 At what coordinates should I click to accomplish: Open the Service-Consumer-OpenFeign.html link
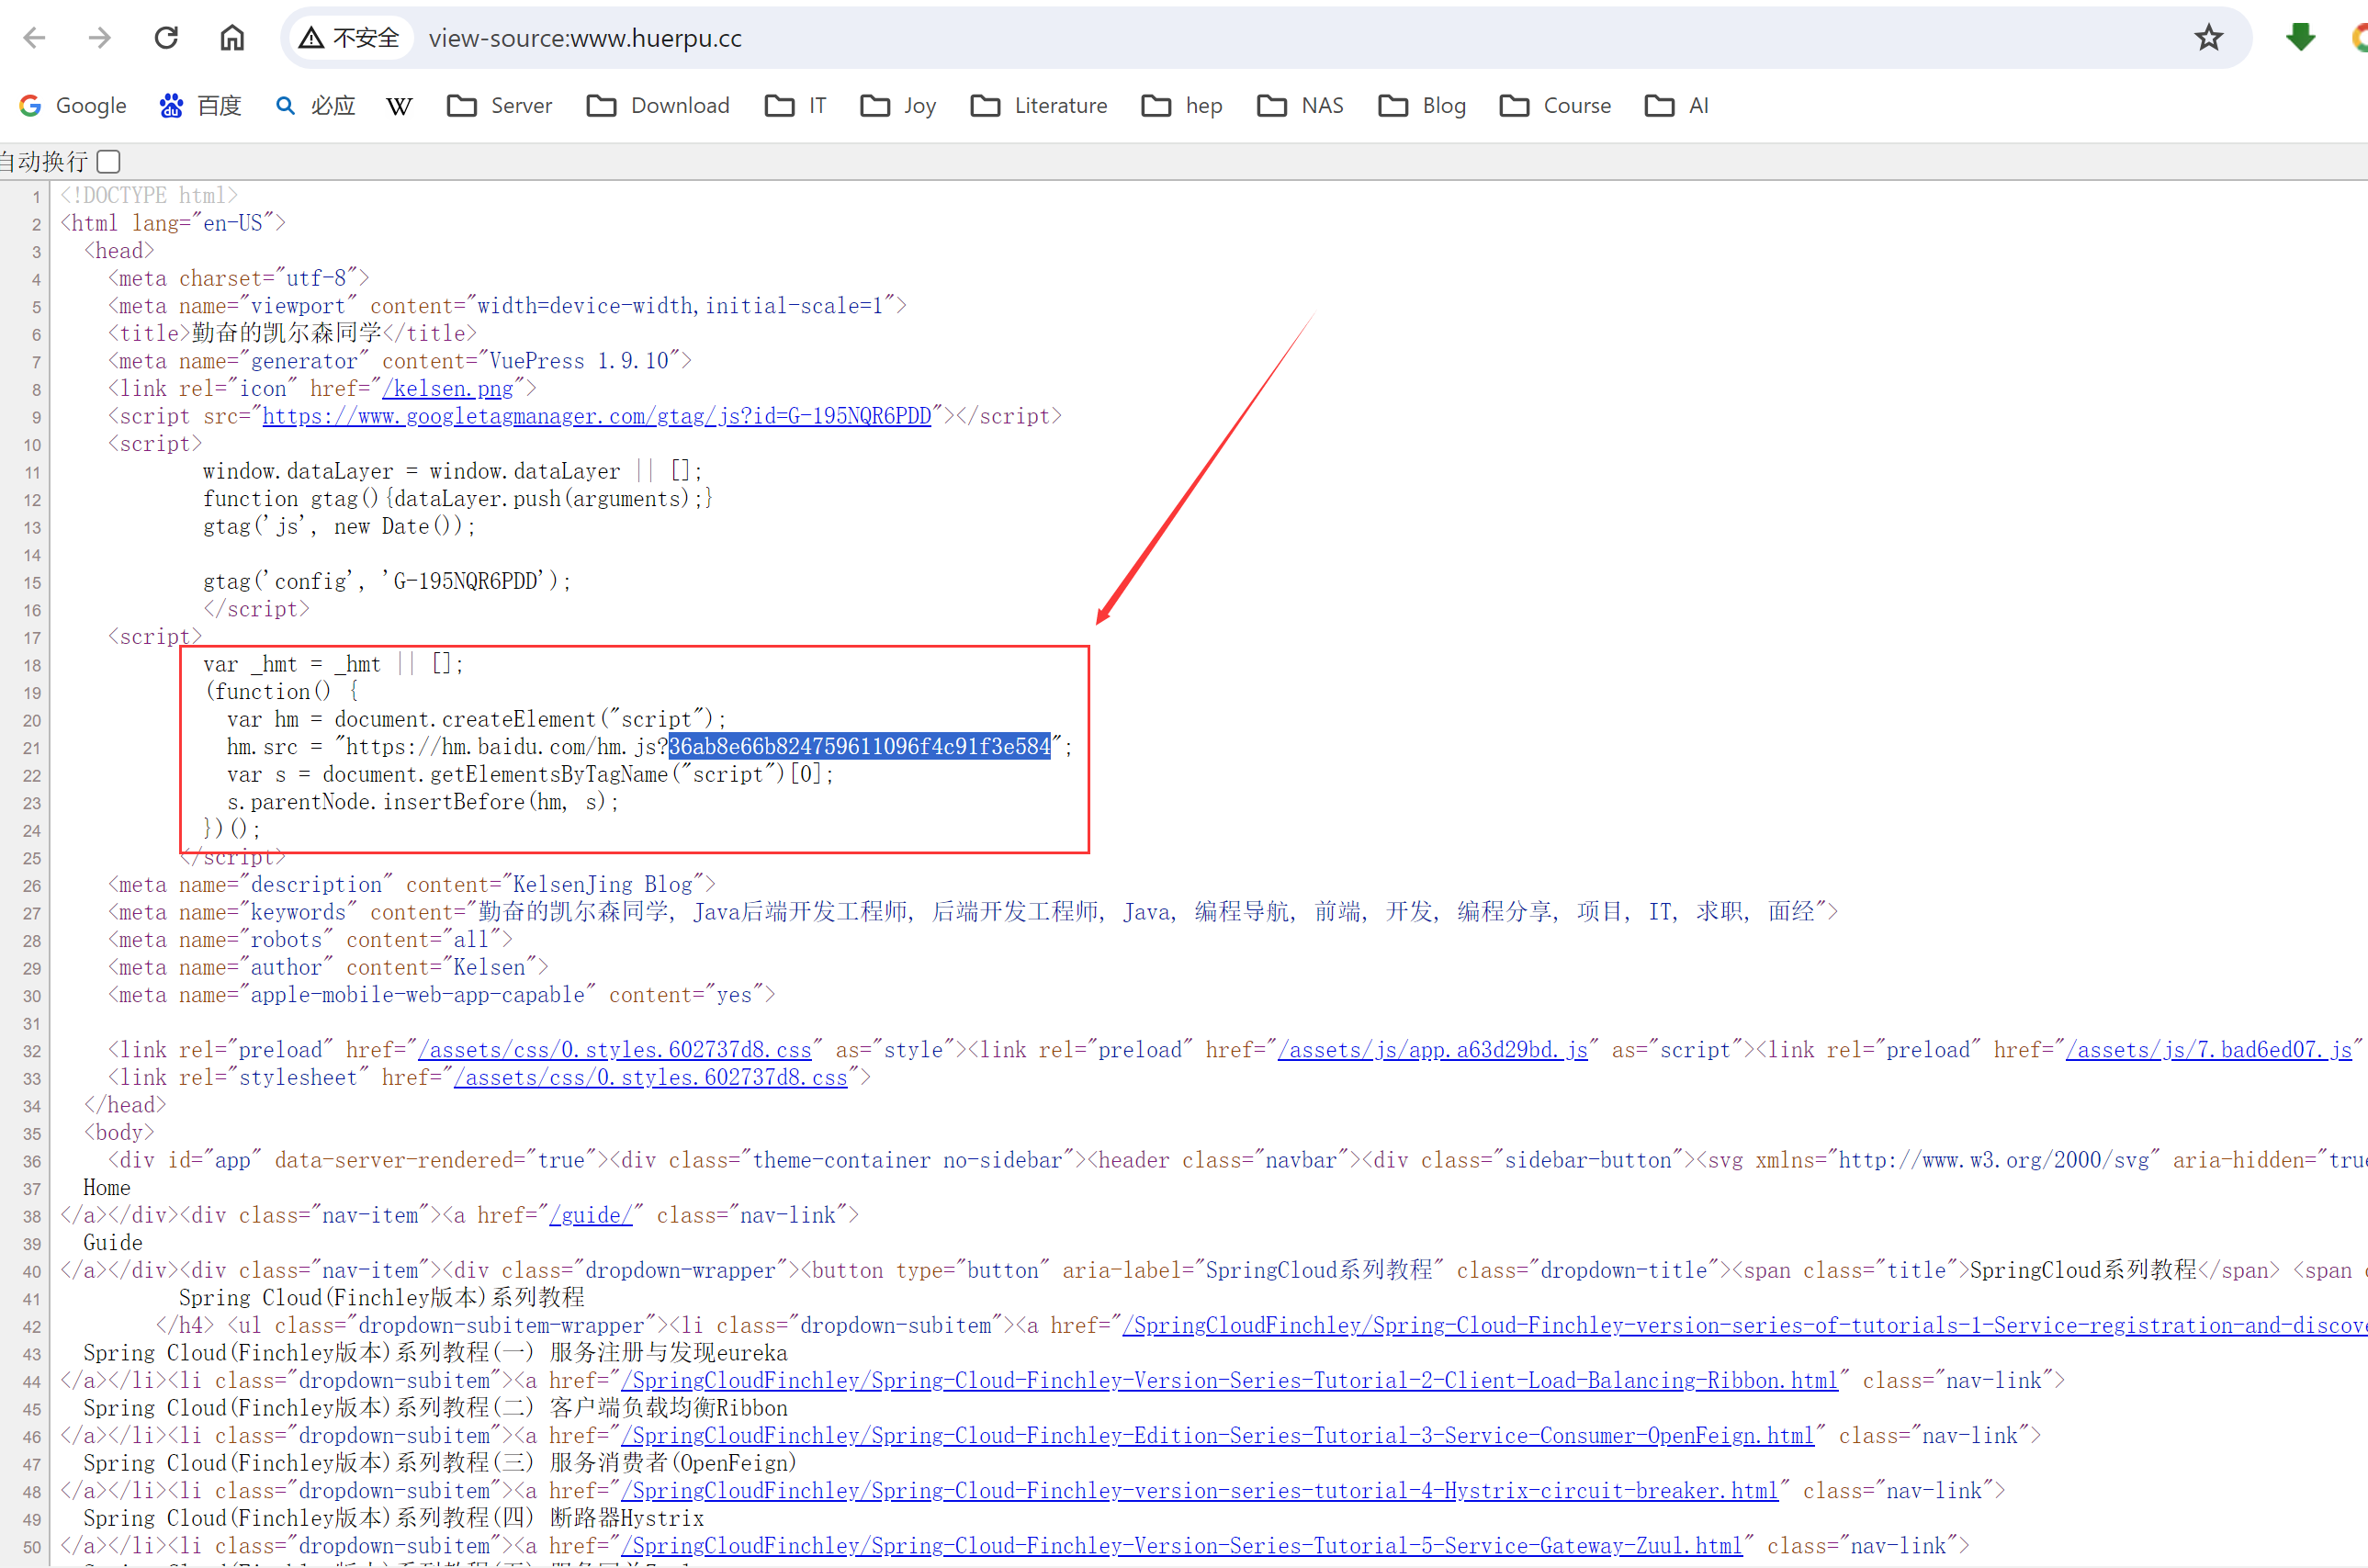1217,1436
